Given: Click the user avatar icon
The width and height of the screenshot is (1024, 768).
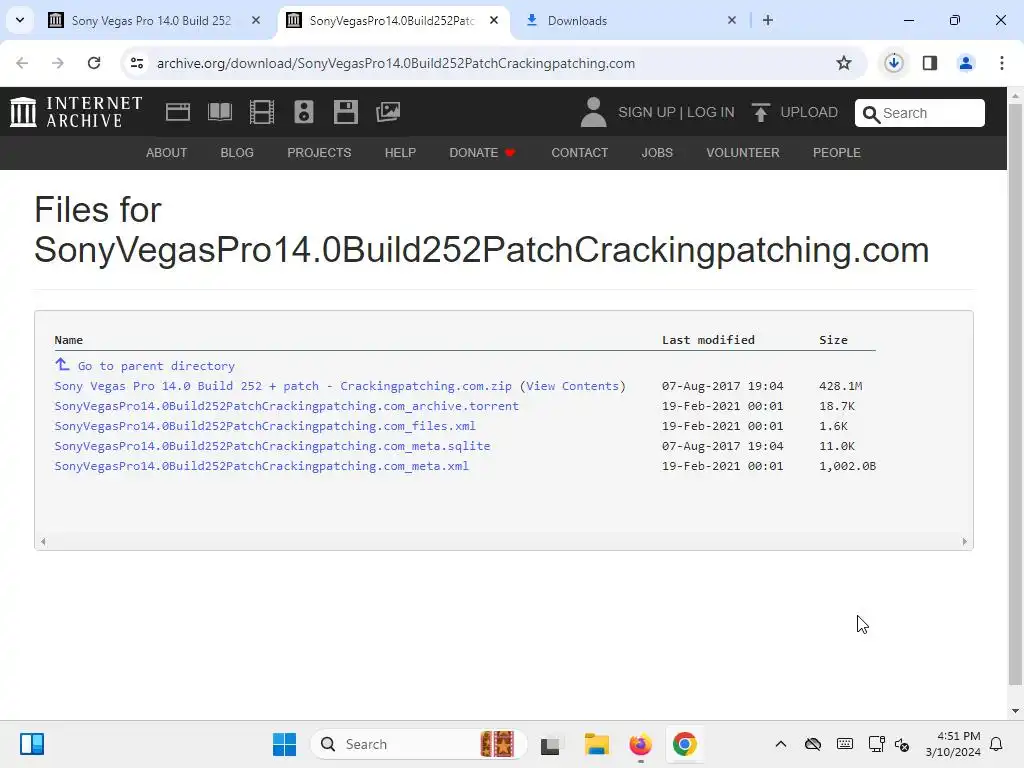Looking at the screenshot, I should pyautogui.click(x=593, y=112).
